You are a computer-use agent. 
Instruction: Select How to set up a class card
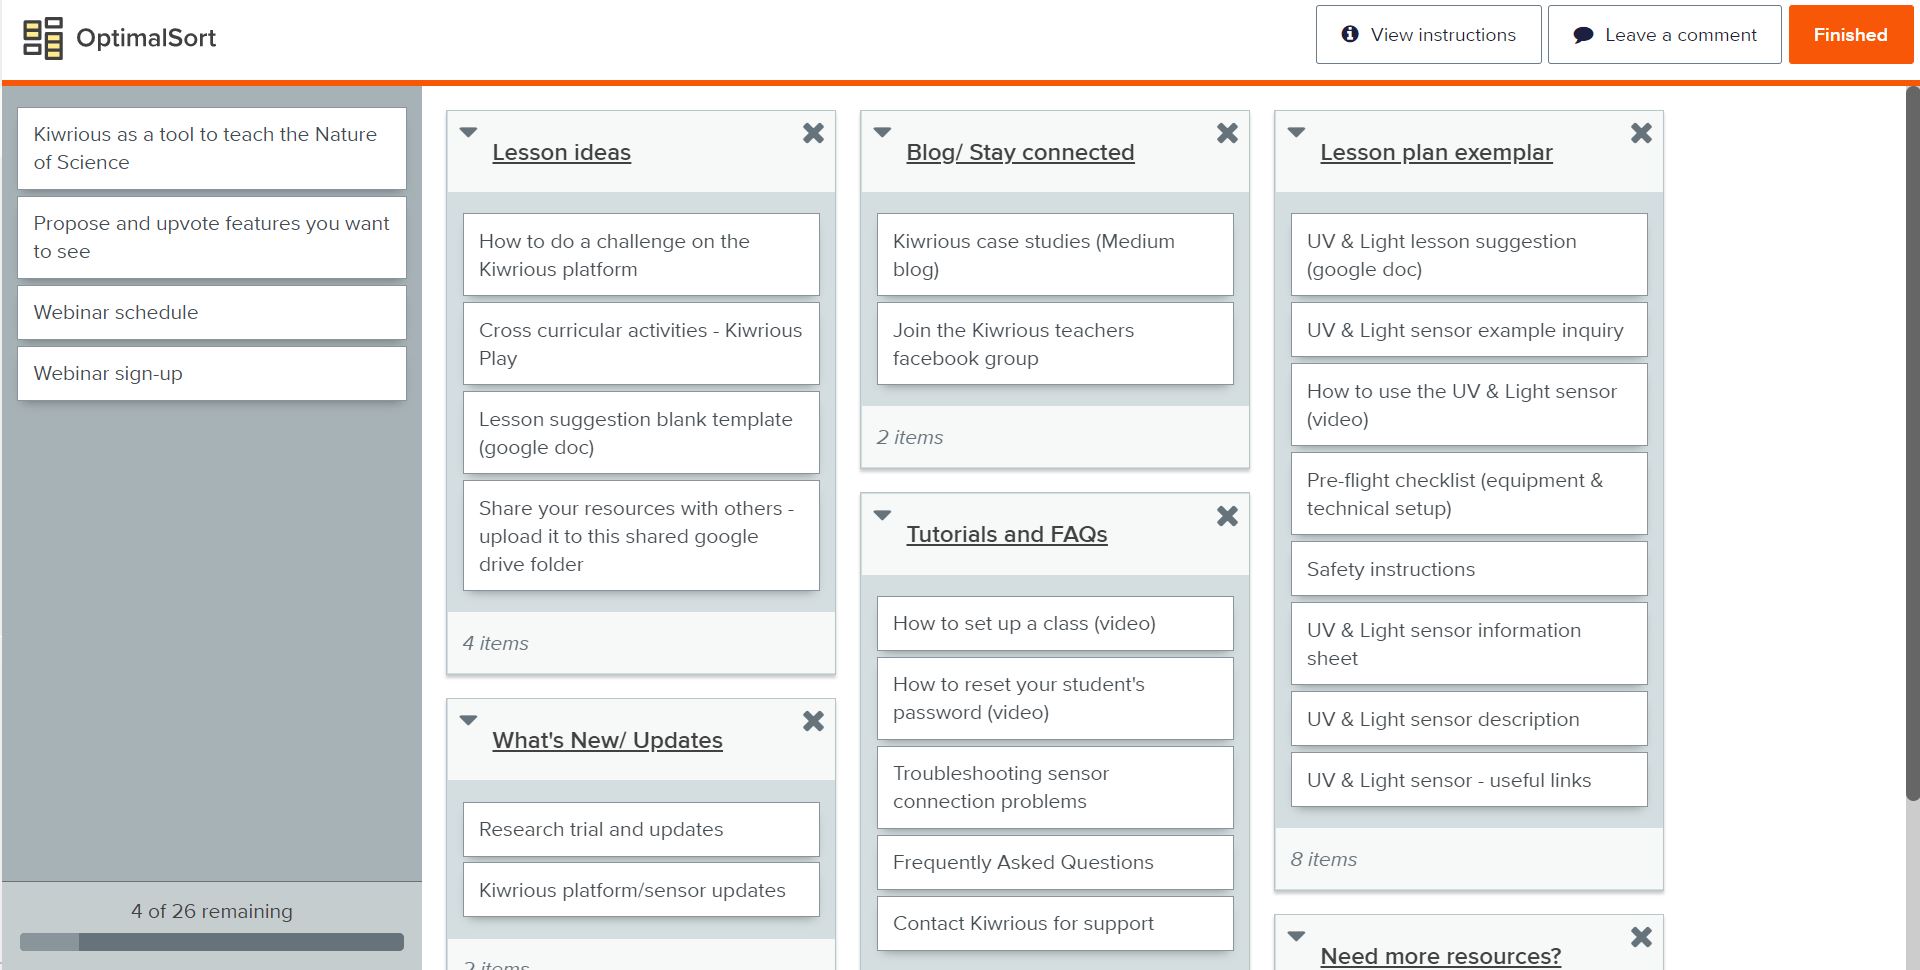pyautogui.click(x=1055, y=623)
